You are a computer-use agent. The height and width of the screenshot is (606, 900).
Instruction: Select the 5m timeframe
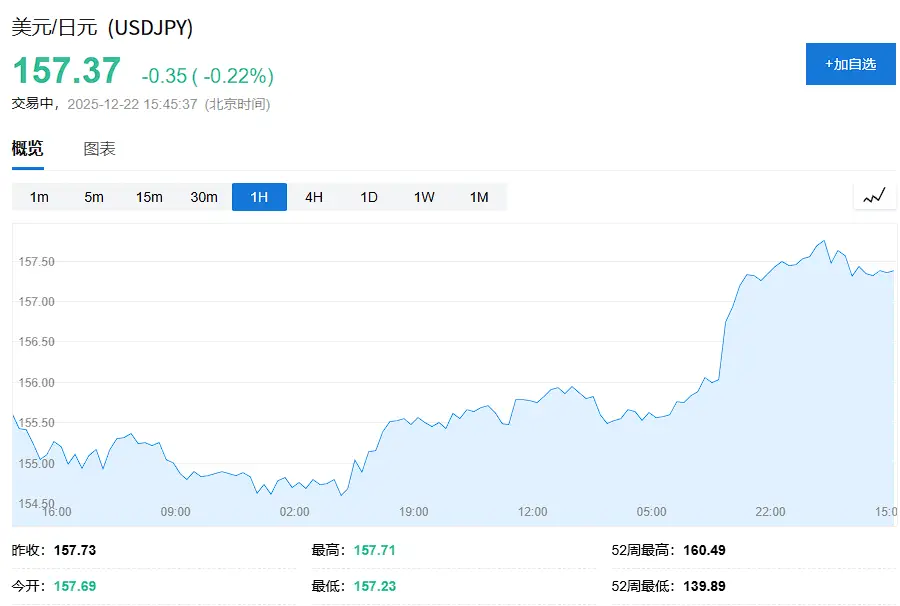(x=94, y=197)
